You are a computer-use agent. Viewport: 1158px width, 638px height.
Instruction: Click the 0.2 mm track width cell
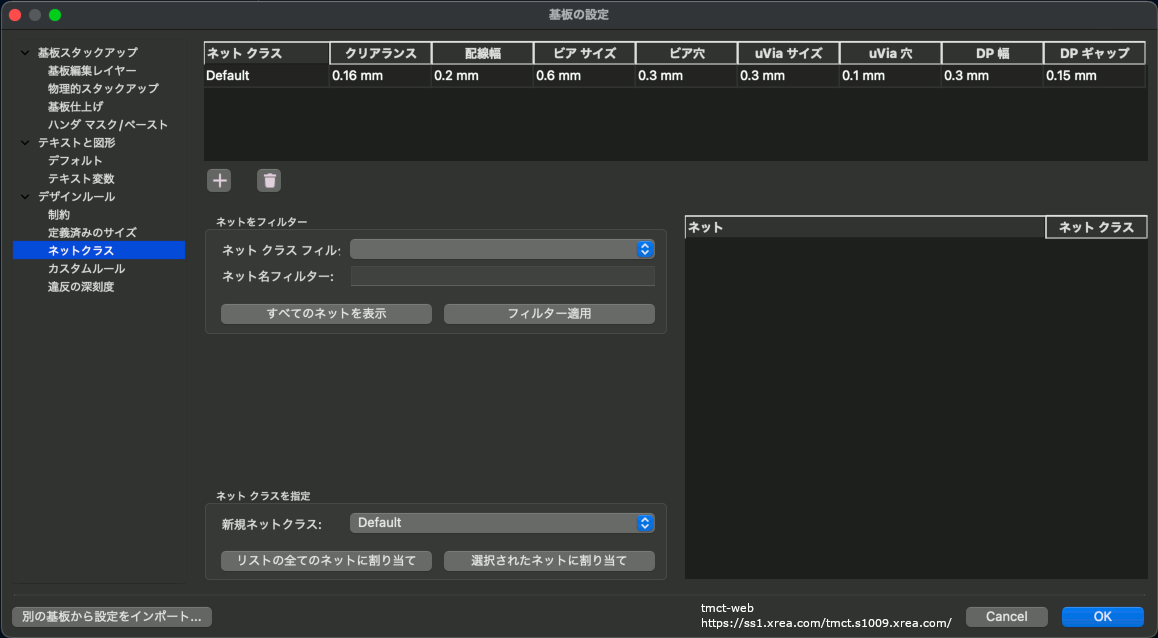pyautogui.click(x=482, y=75)
